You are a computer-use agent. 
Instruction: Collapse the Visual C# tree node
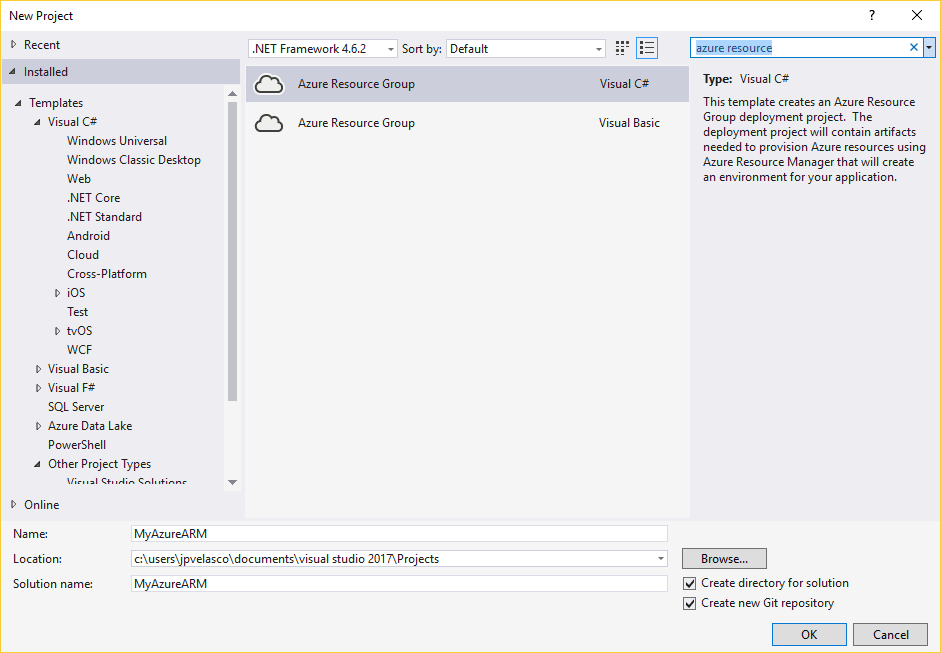(x=37, y=122)
